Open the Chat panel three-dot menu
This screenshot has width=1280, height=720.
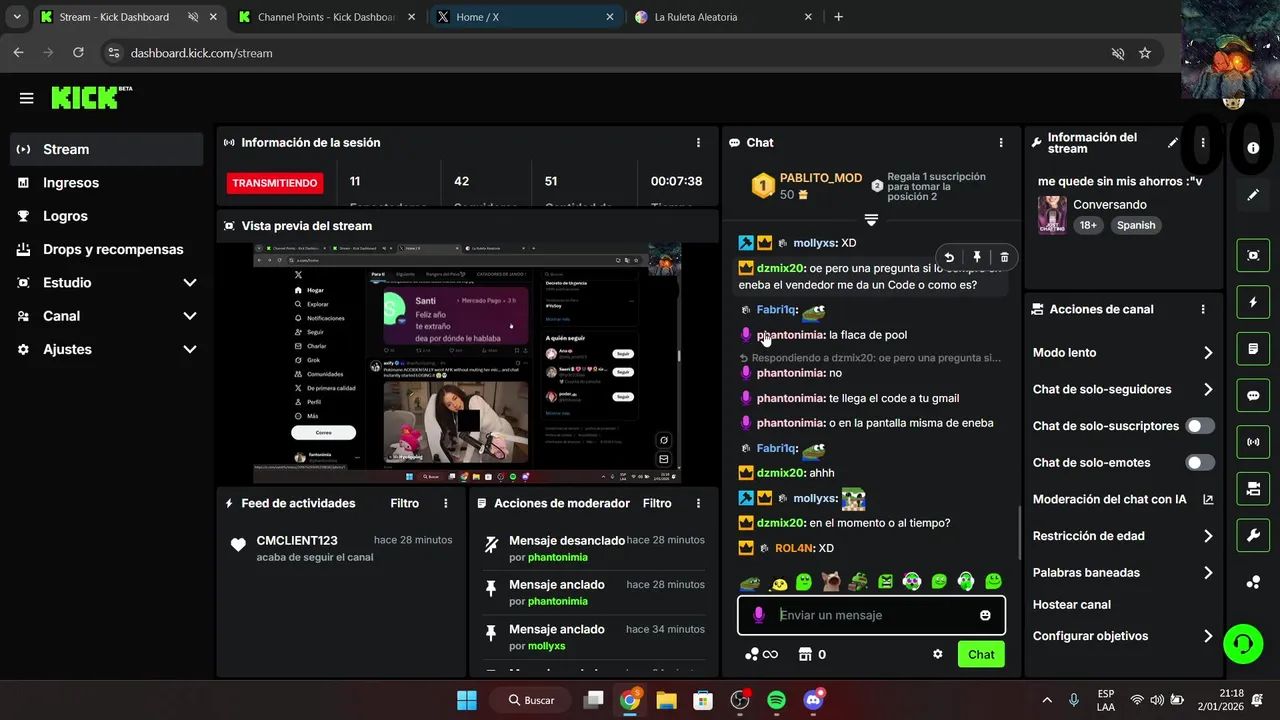1001,143
